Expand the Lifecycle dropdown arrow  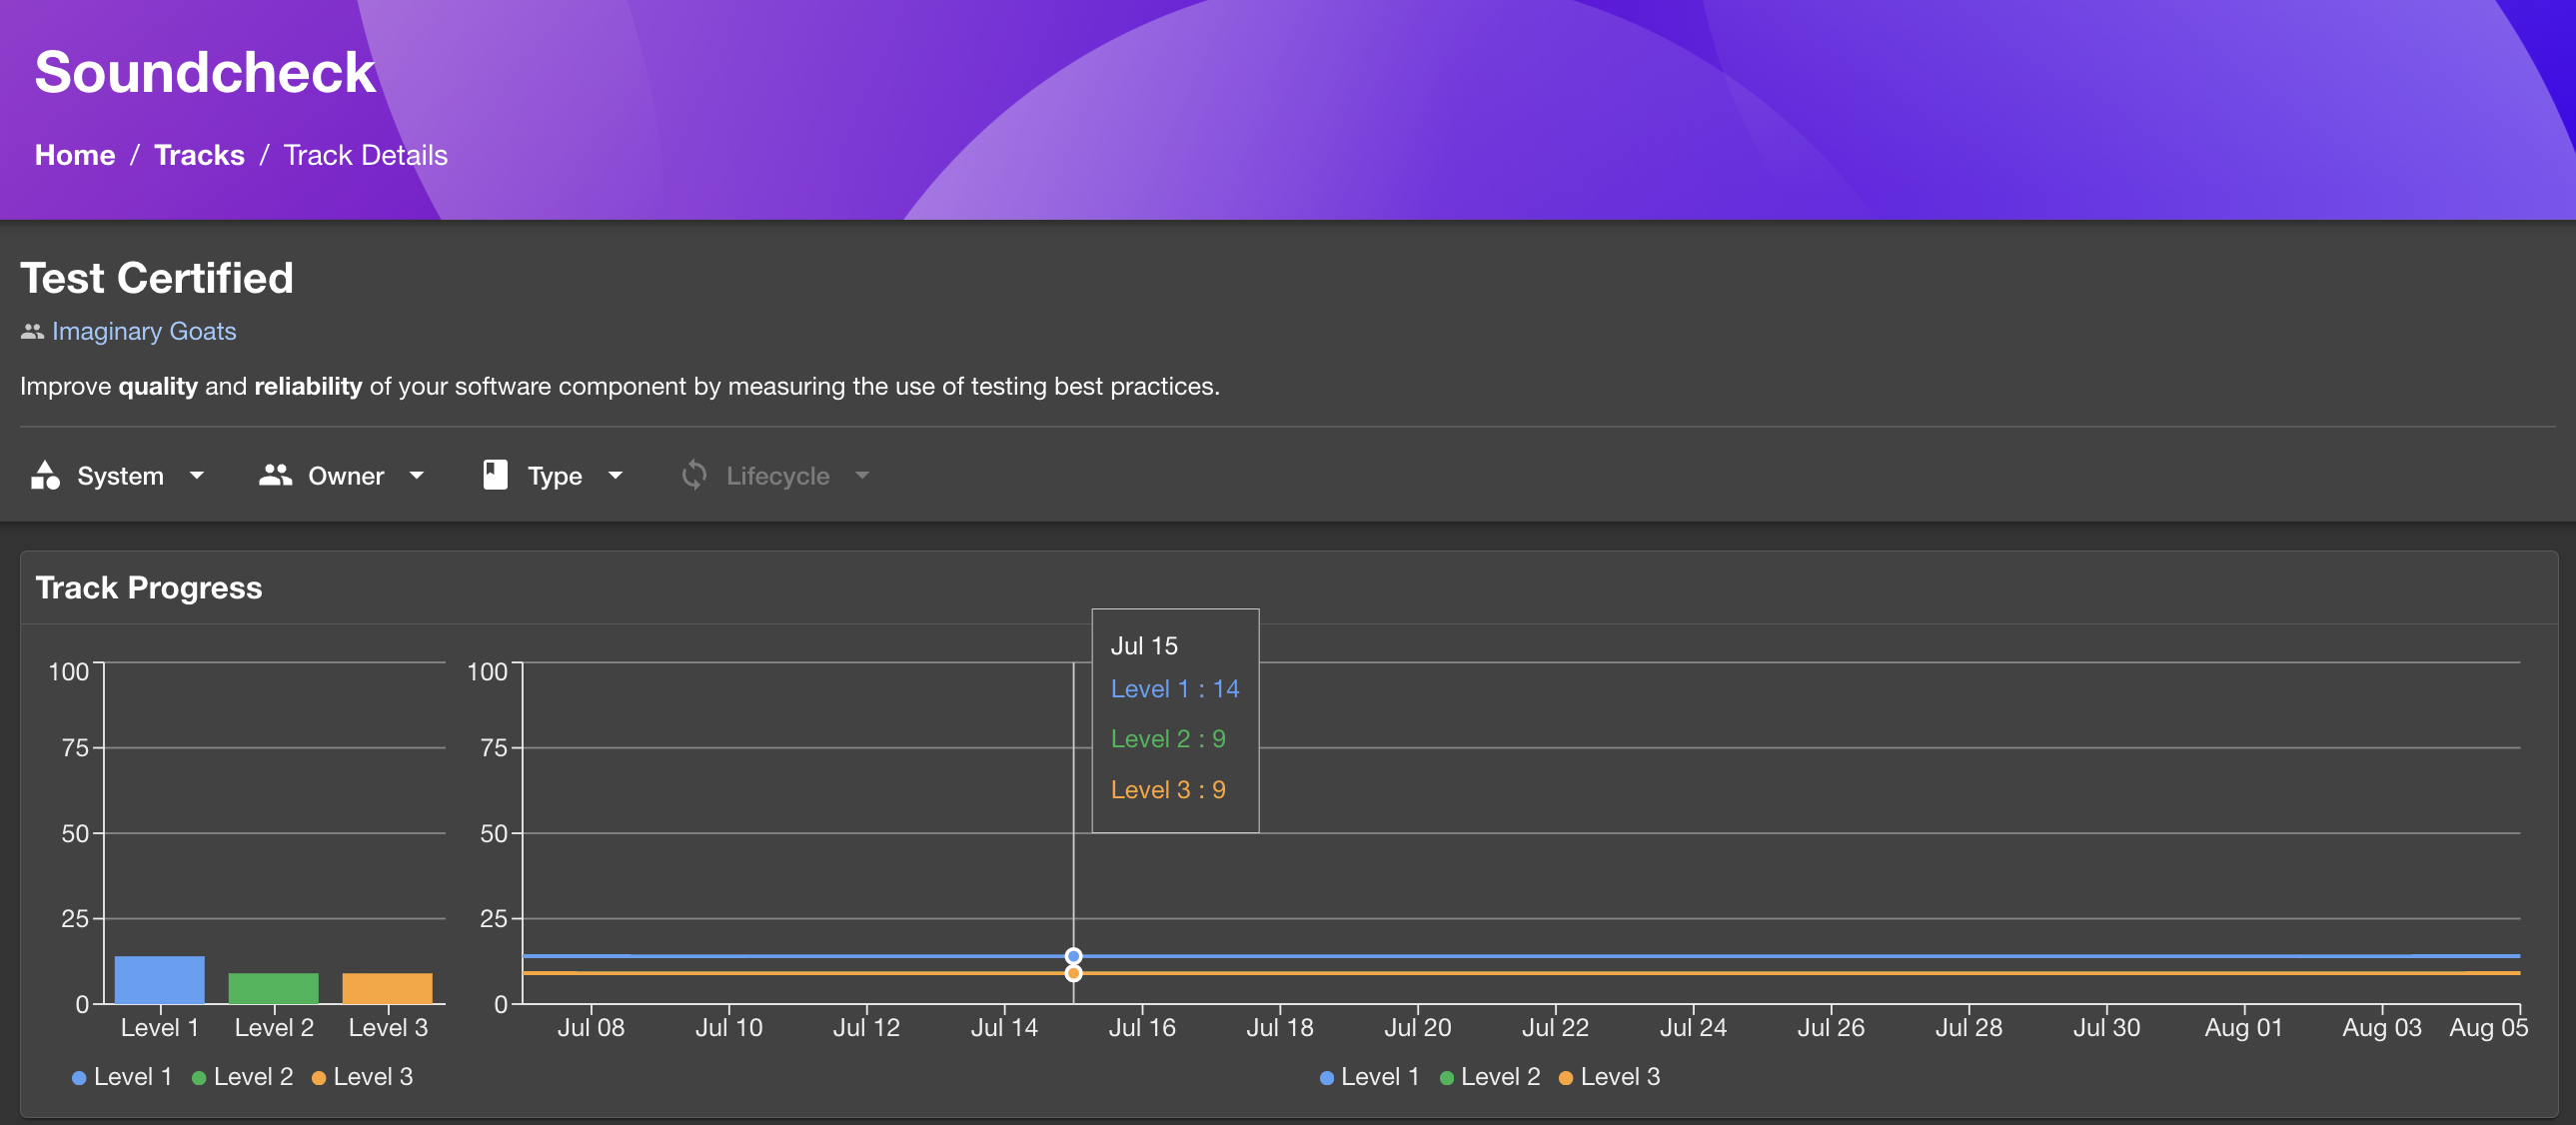click(863, 476)
